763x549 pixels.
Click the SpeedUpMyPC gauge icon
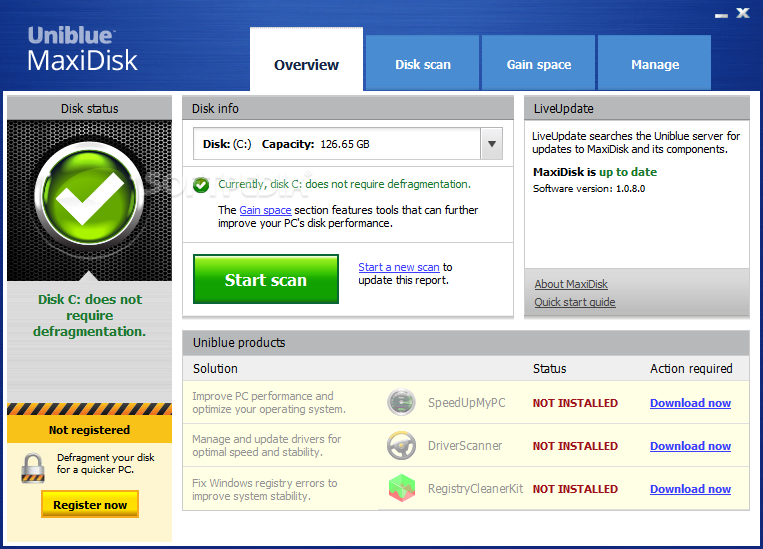pos(401,403)
